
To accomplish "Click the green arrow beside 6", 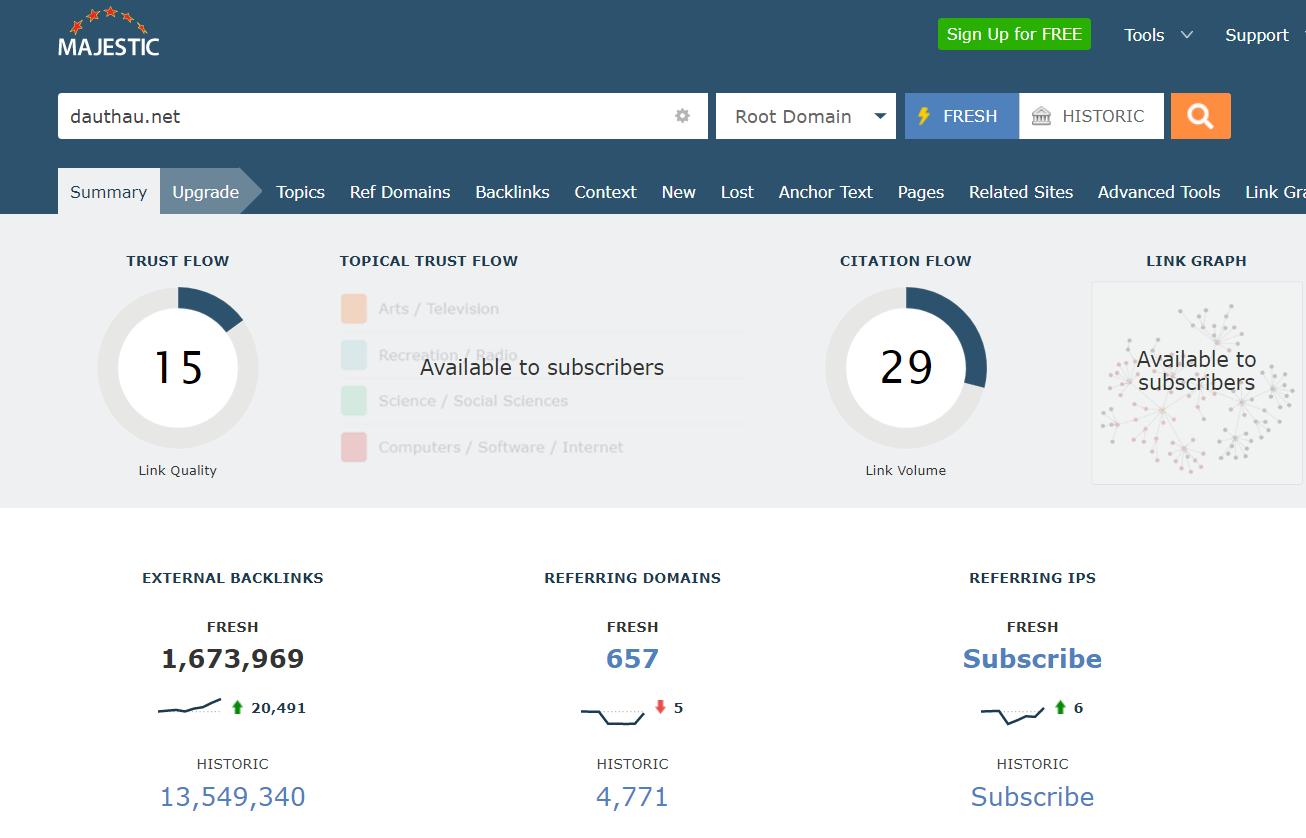I will pyautogui.click(x=1060, y=707).
